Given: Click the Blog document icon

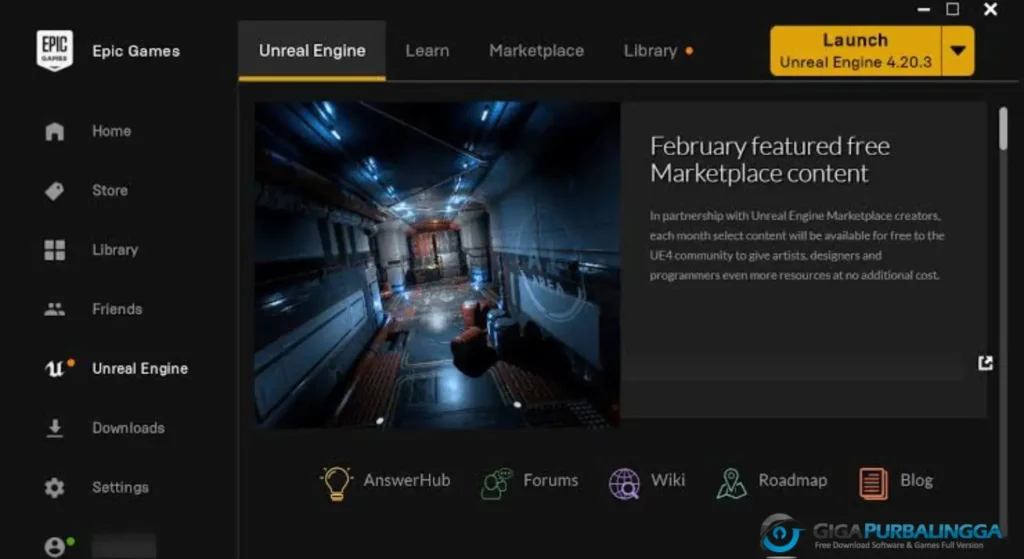Looking at the screenshot, I should 873,484.
